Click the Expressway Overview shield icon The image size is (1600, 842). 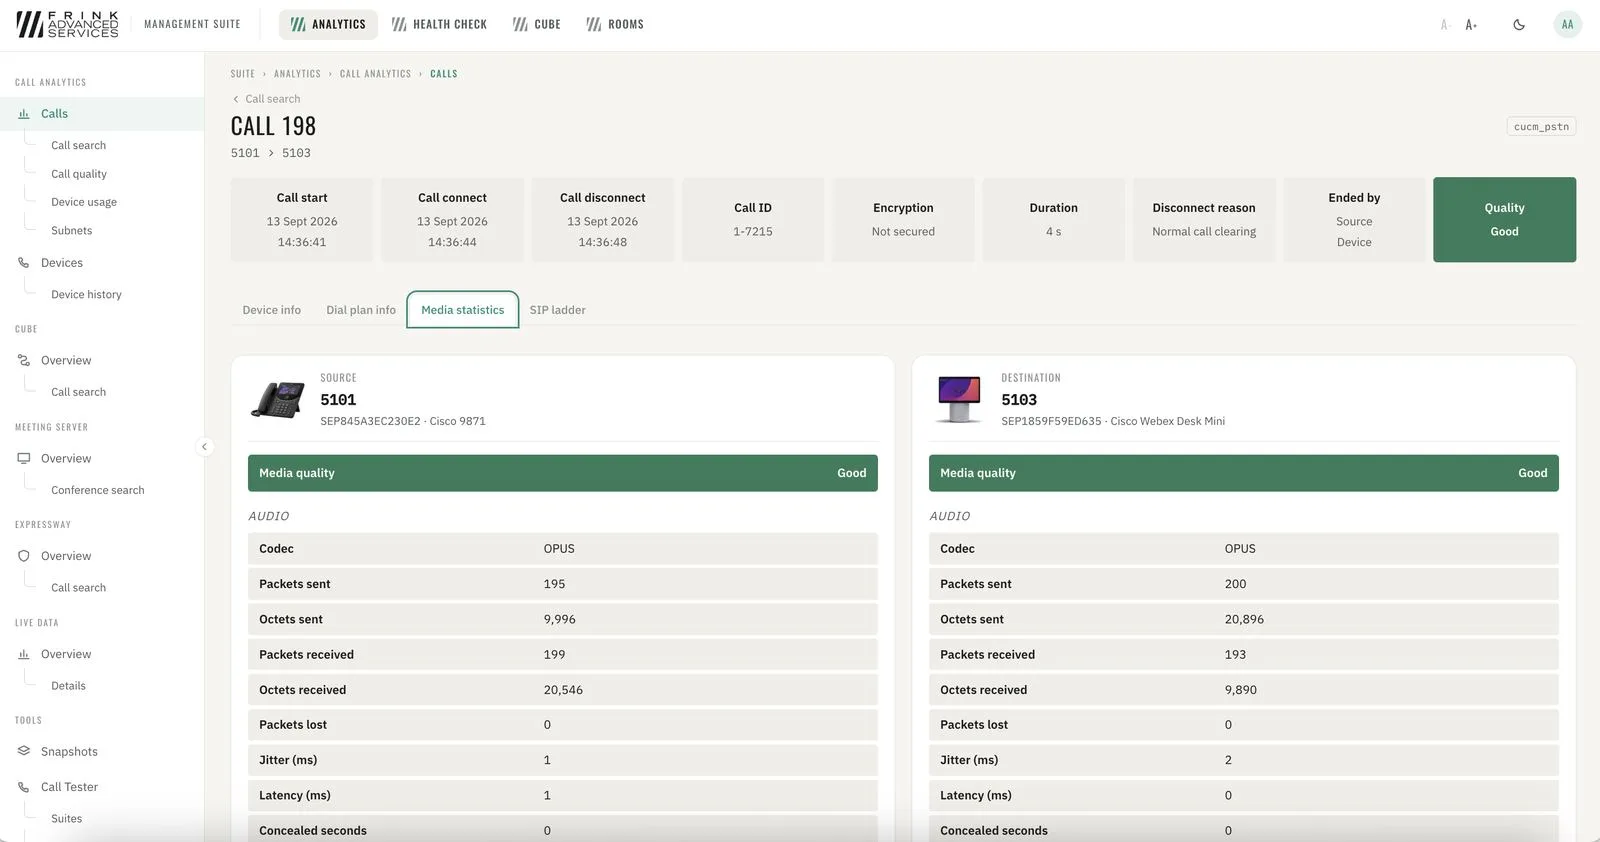point(24,556)
